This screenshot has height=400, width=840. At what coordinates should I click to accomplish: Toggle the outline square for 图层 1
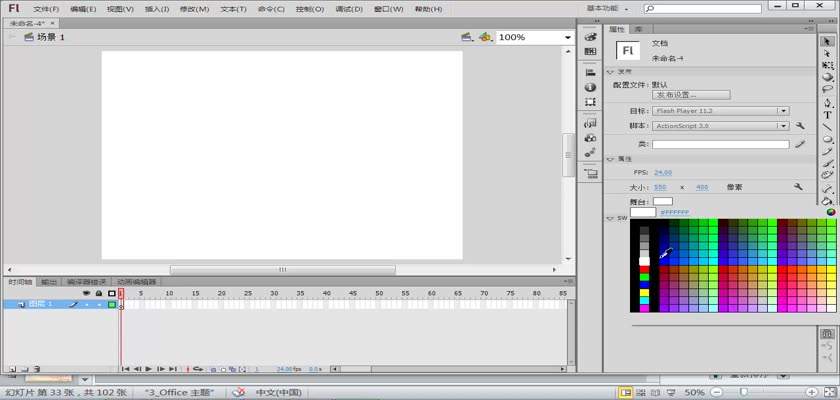point(112,304)
